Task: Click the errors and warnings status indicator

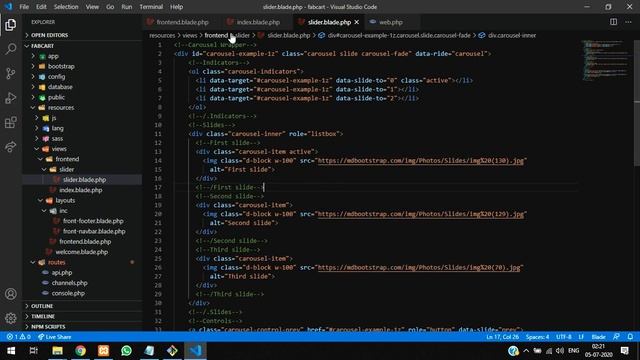Action: click(18, 337)
